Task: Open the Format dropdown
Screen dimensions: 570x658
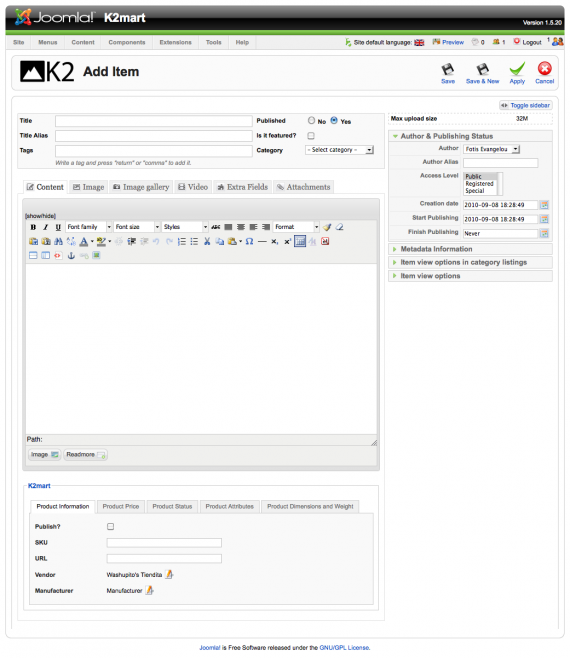Action: click(x=296, y=227)
